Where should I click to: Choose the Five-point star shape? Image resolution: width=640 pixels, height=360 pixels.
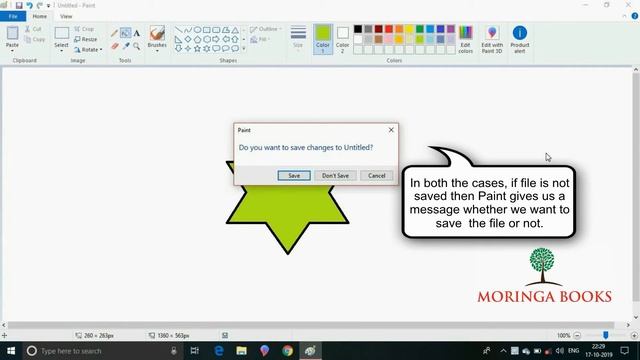point(197,49)
